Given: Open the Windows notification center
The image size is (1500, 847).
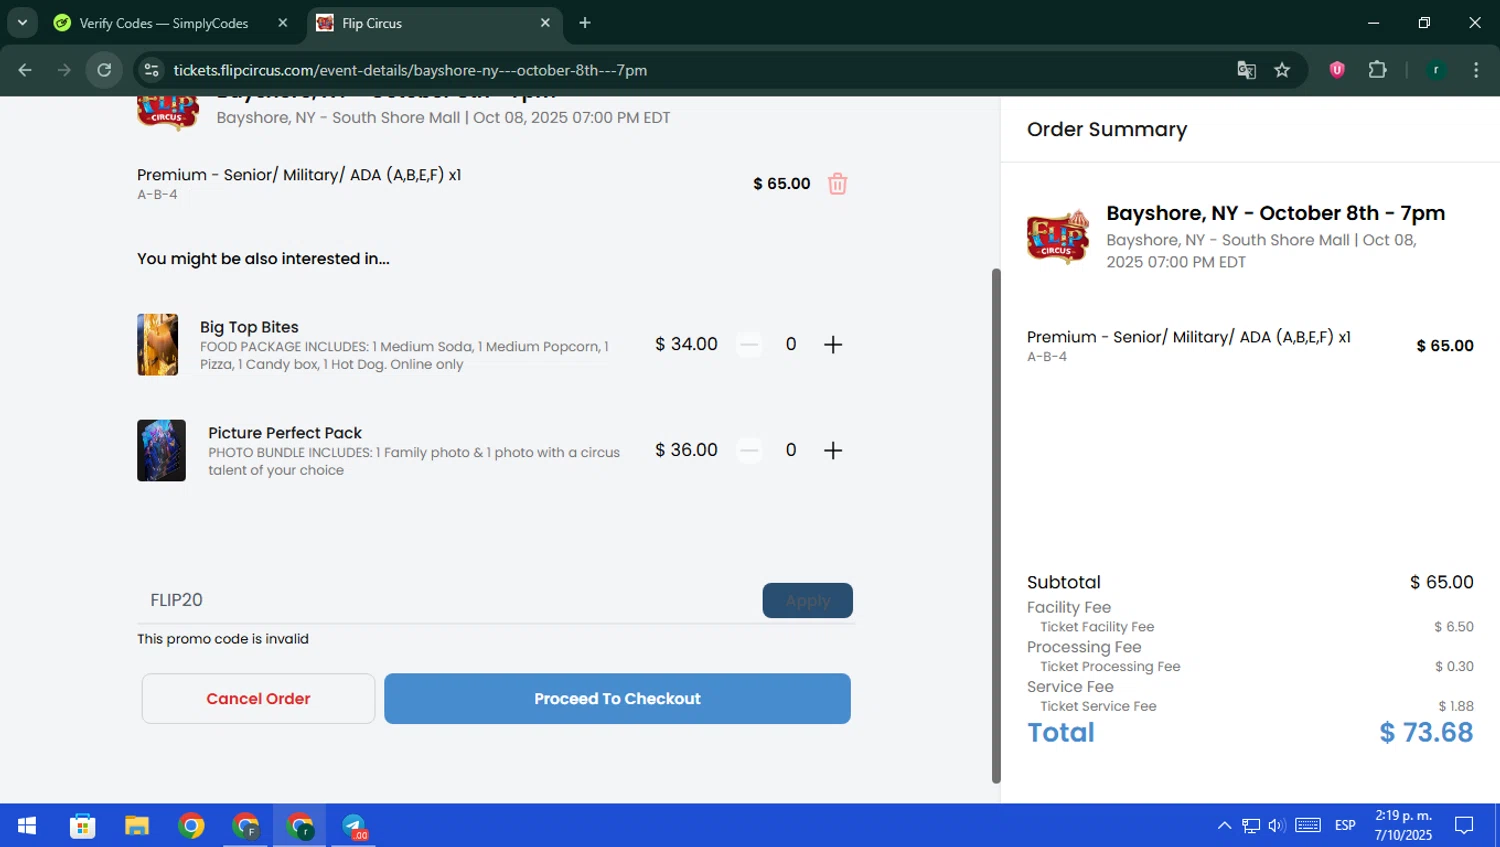Looking at the screenshot, I should tap(1464, 826).
